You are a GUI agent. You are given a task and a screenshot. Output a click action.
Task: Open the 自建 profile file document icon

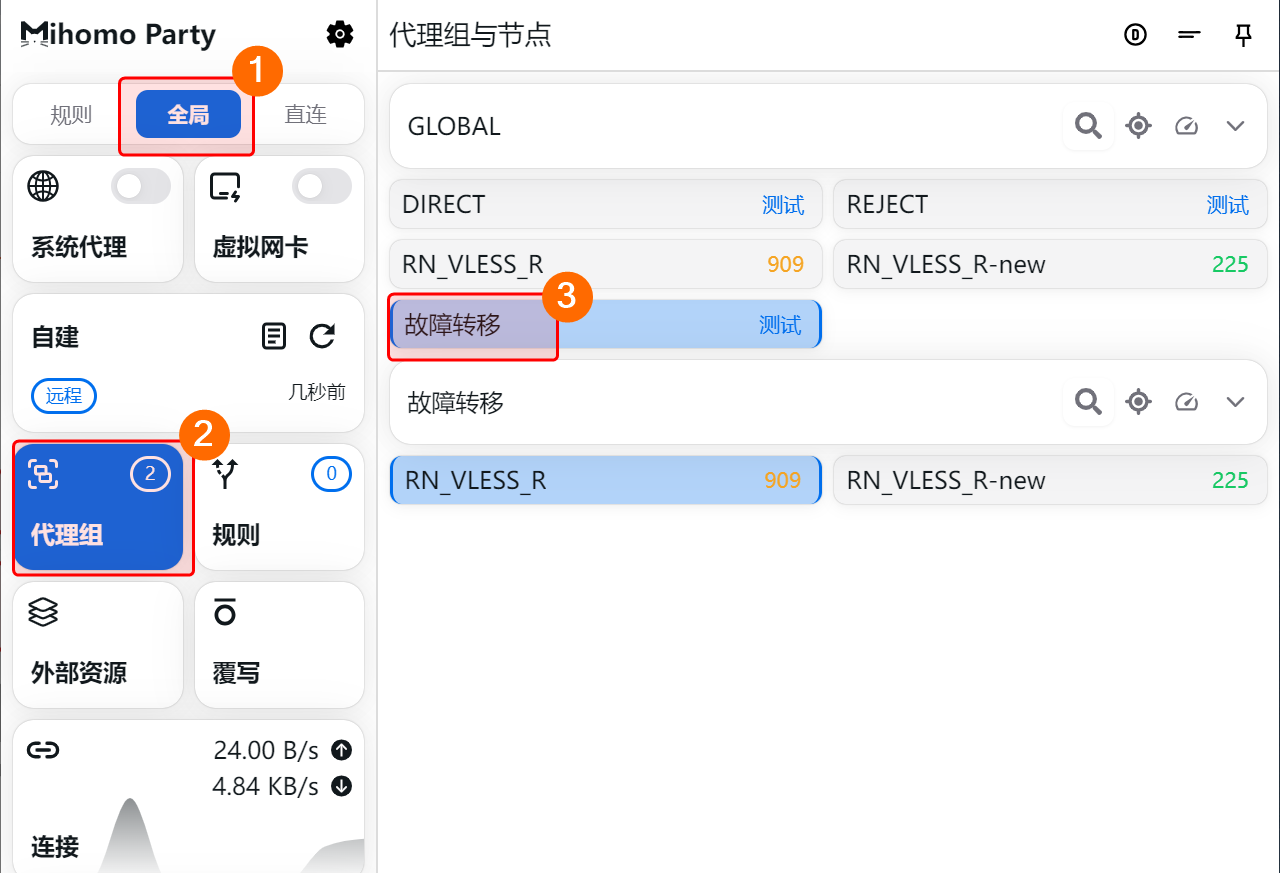pos(274,336)
